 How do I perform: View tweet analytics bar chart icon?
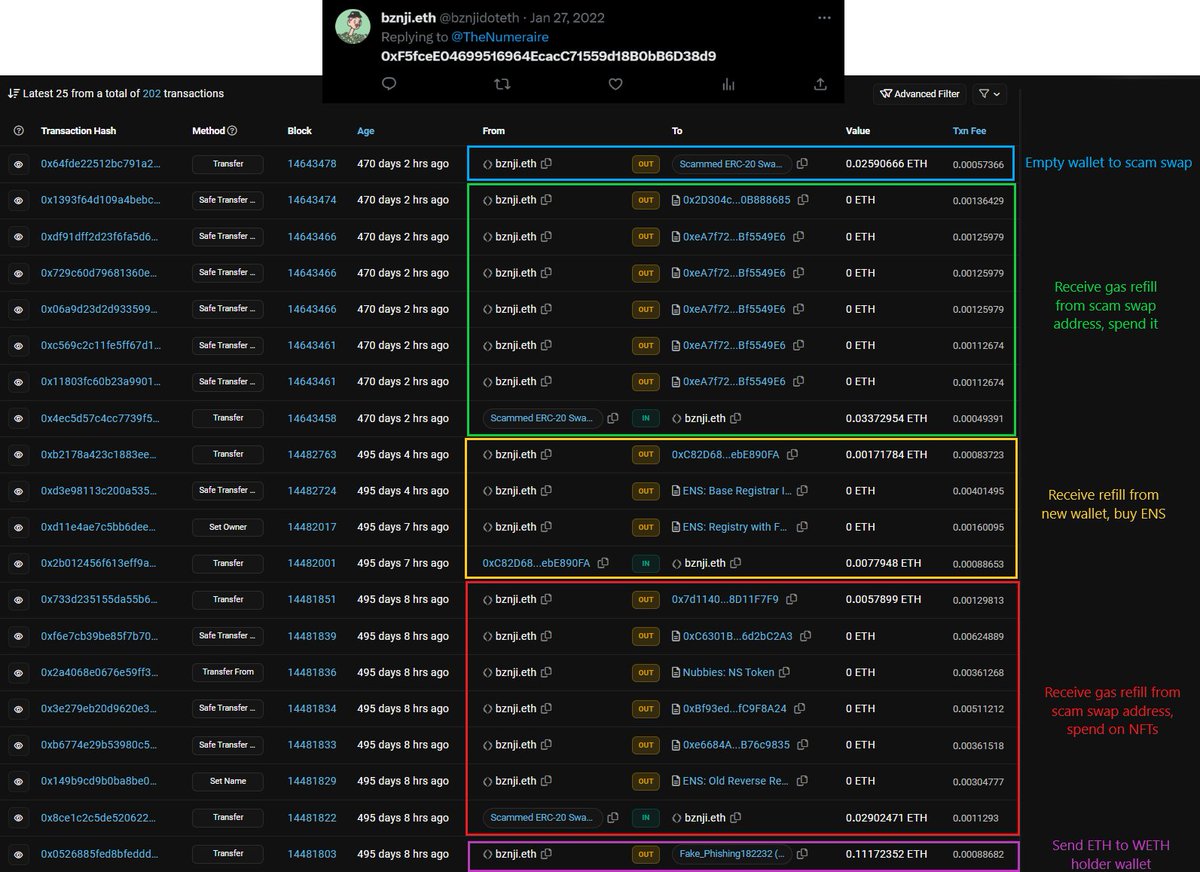tap(728, 85)
